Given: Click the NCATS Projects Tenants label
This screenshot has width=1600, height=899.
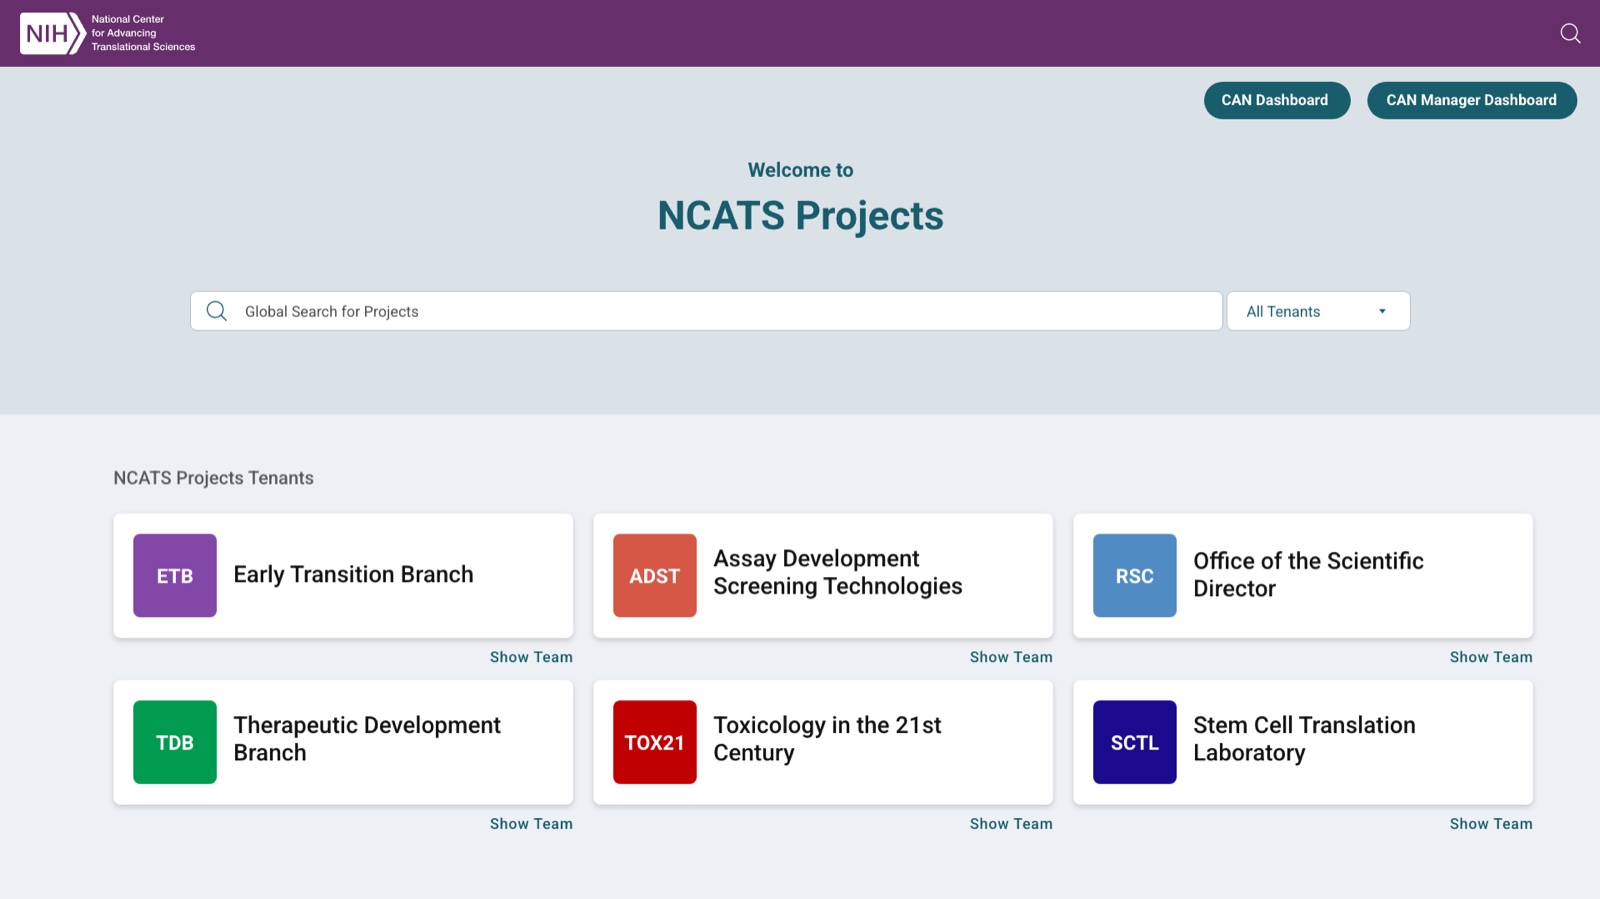Looking at the screenshot, I should click(x=213, y=478).
